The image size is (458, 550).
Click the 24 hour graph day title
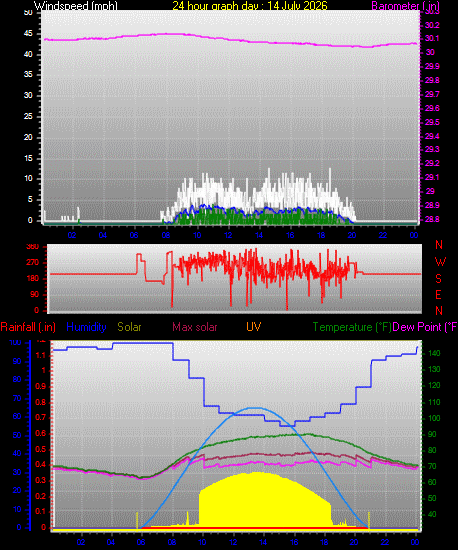[x=250, y=6]
